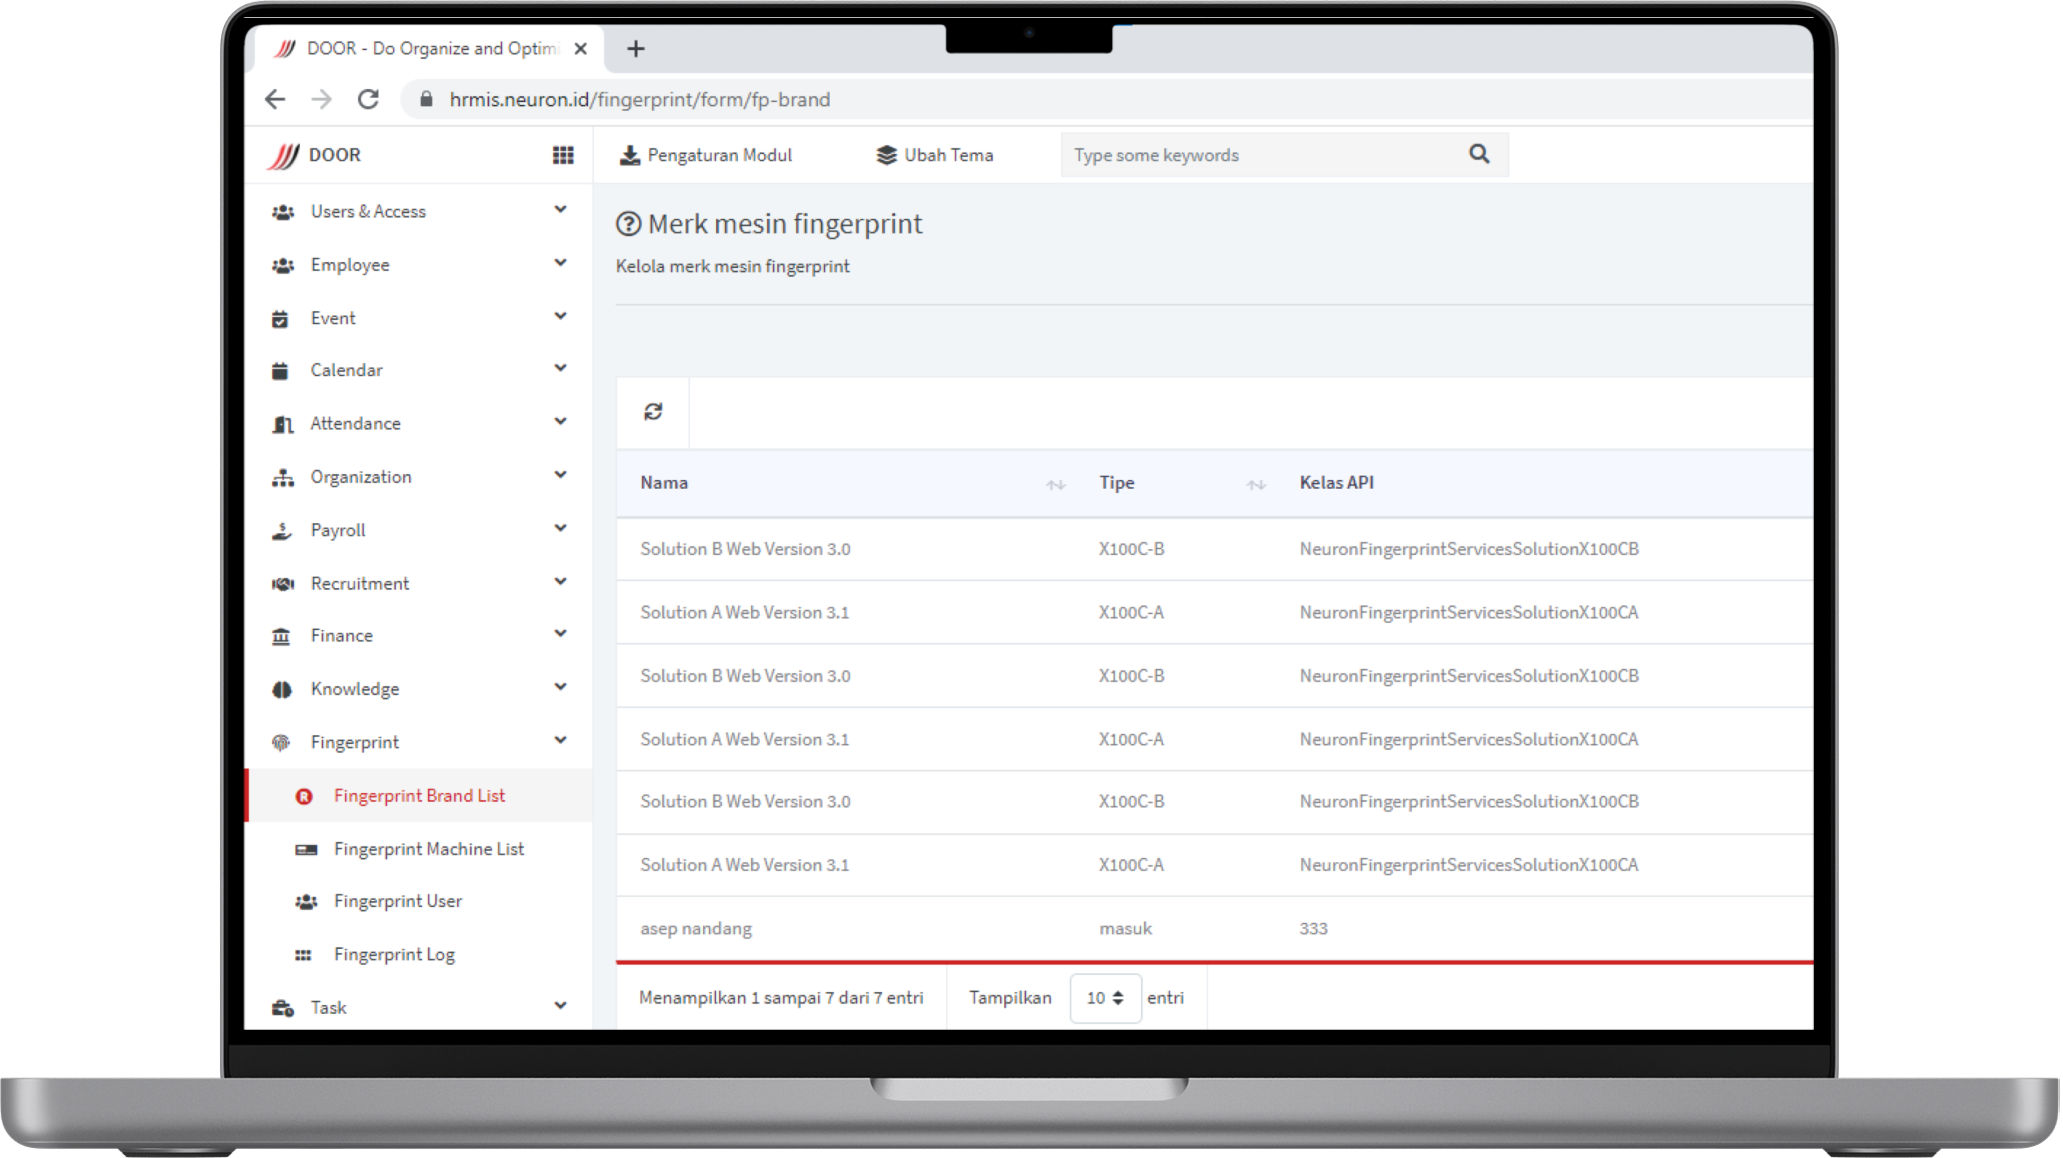Go to Fingerprint Log page

pyautogui.click(x=394, y=954)
